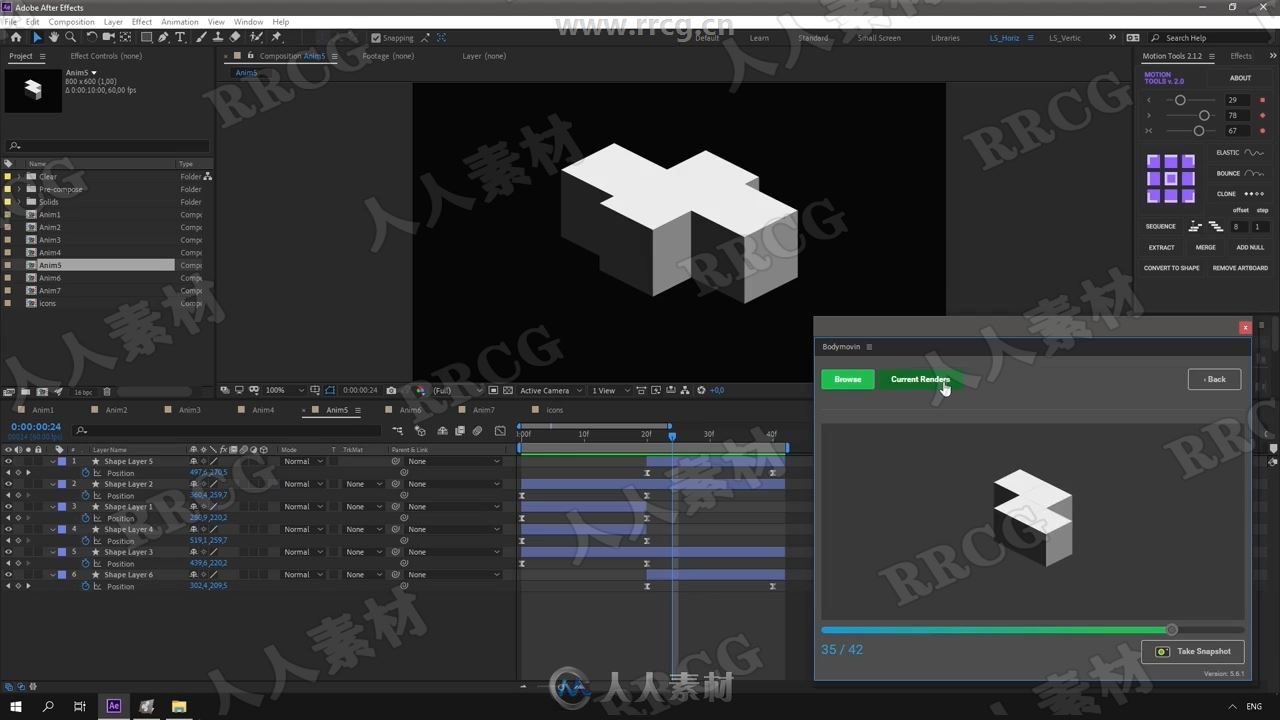Switch to the LS_Vertic workspace
The image size is (1280, 720).
tap(1065, 38)
